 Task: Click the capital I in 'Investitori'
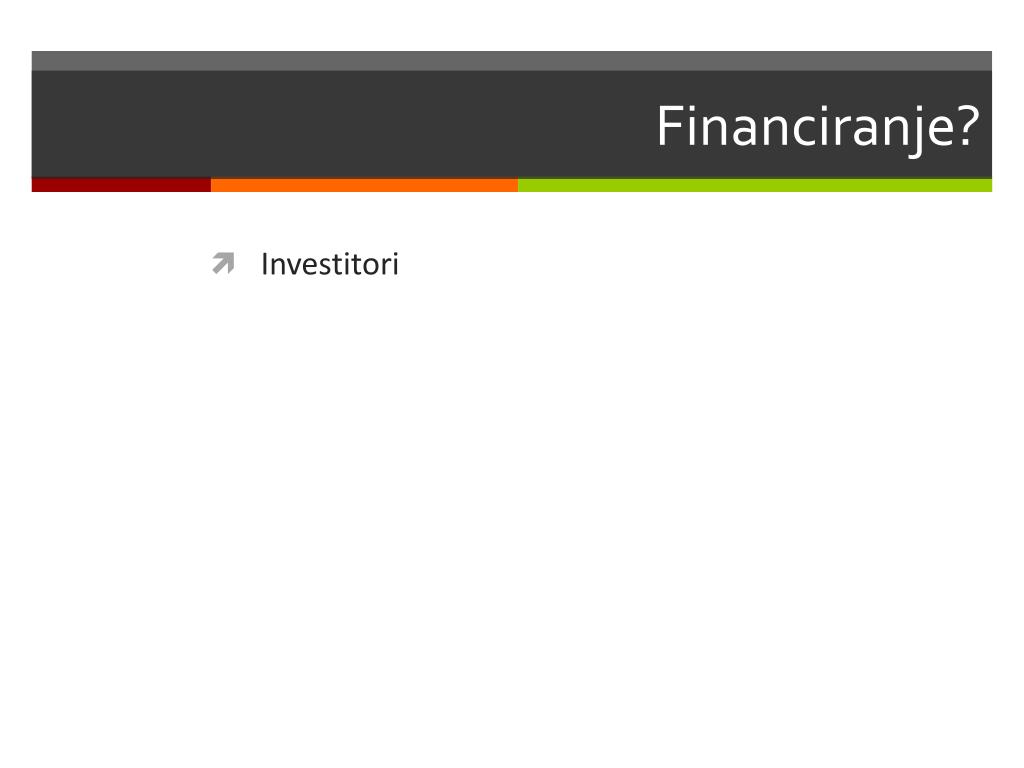coord(264,264)
